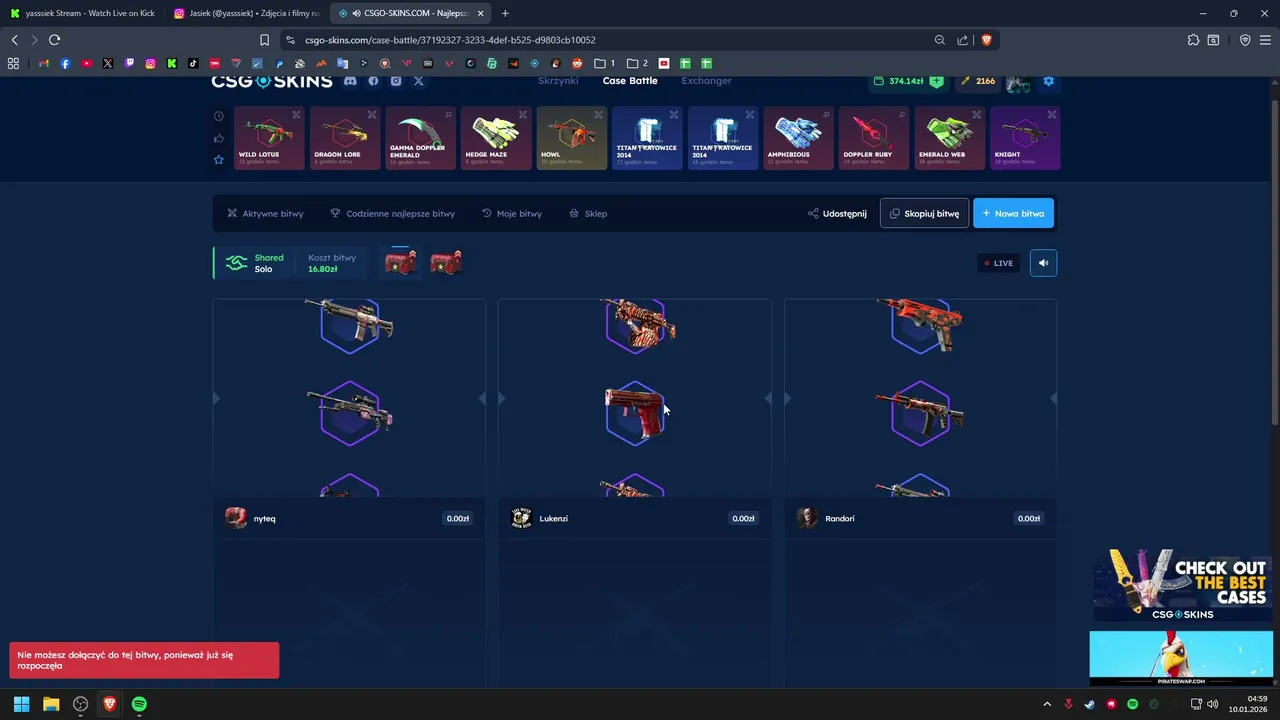
Task: Open the Sklep tab
Action: click(588, 213)
